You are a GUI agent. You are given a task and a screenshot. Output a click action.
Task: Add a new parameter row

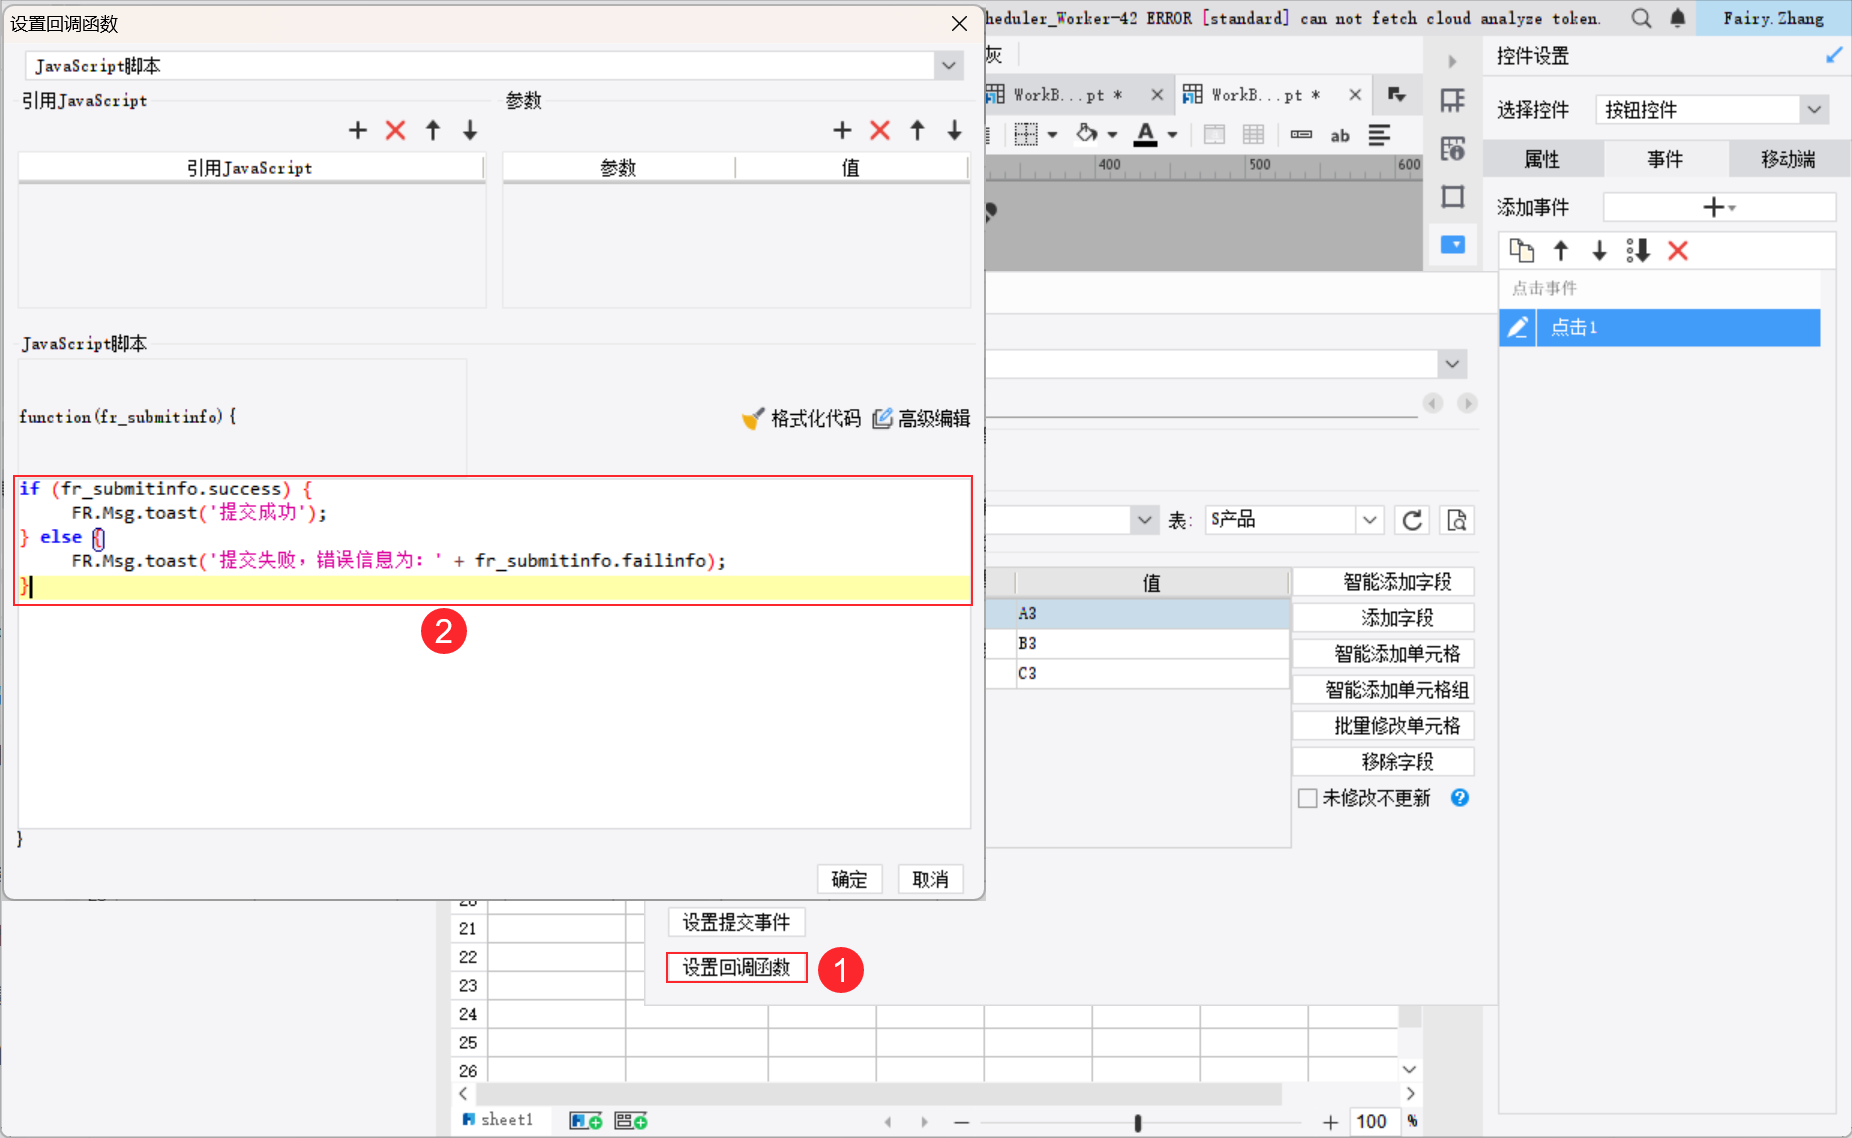click(x=842, y=130)
